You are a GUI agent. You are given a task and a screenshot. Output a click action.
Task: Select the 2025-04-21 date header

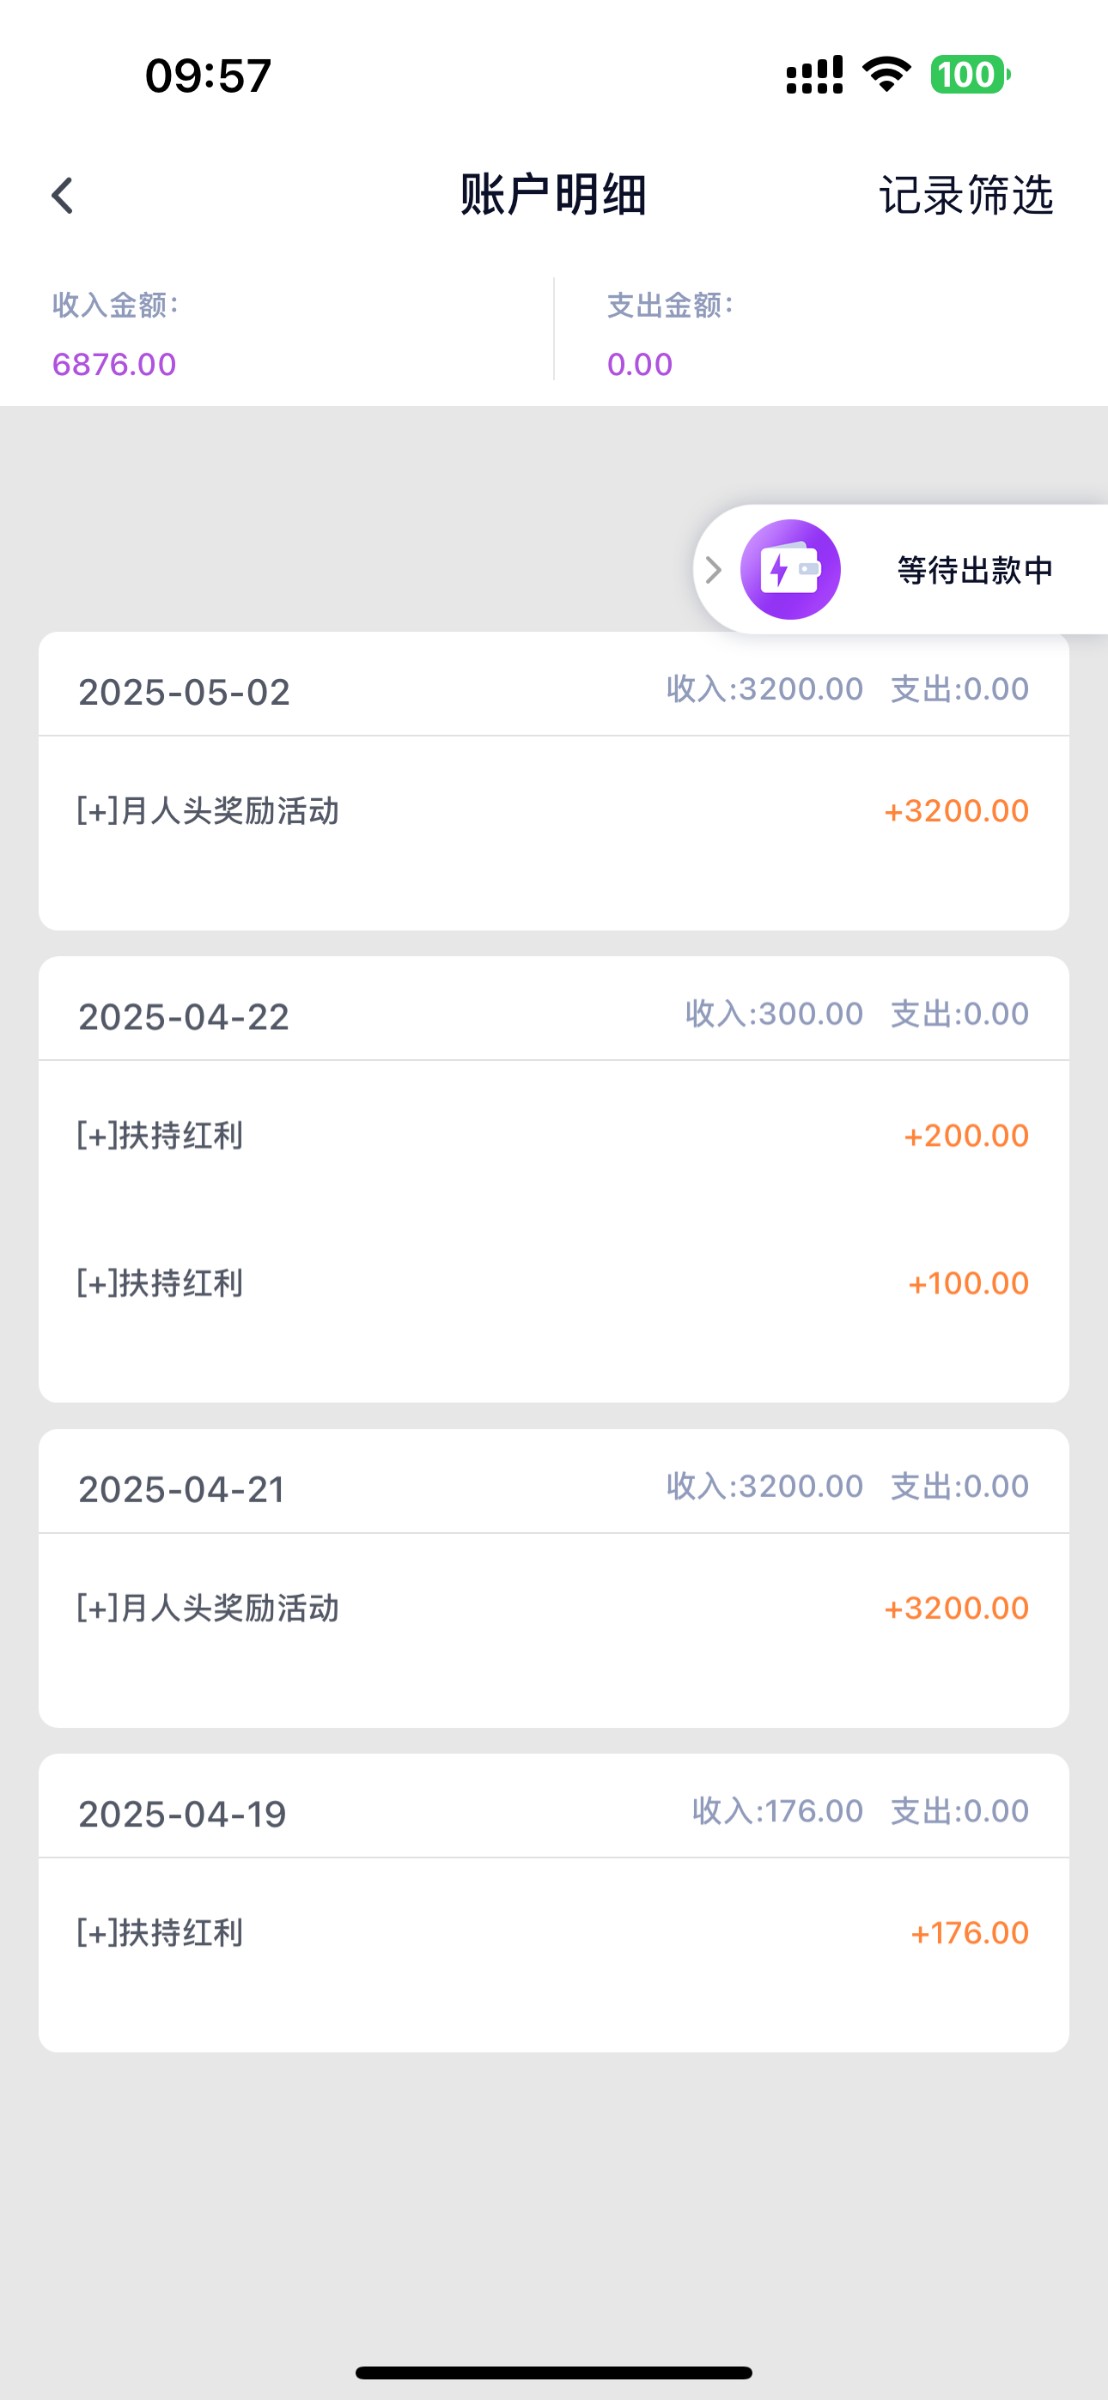point(182,1489)
